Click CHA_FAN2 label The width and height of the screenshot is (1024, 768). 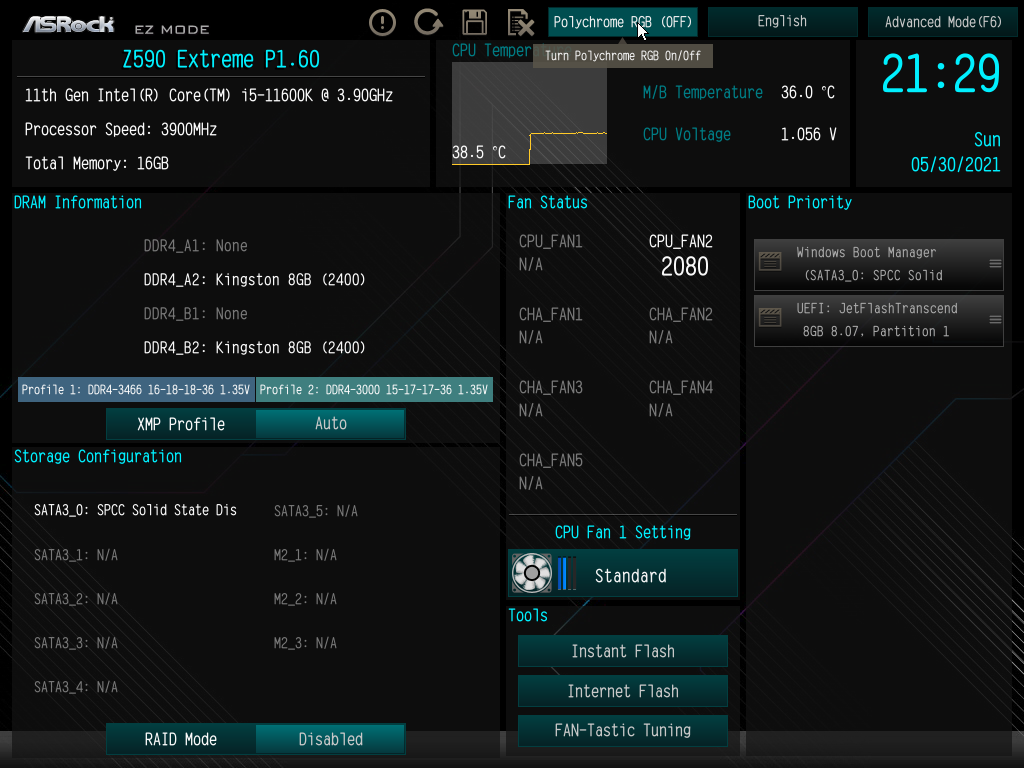tap(680, 315)
